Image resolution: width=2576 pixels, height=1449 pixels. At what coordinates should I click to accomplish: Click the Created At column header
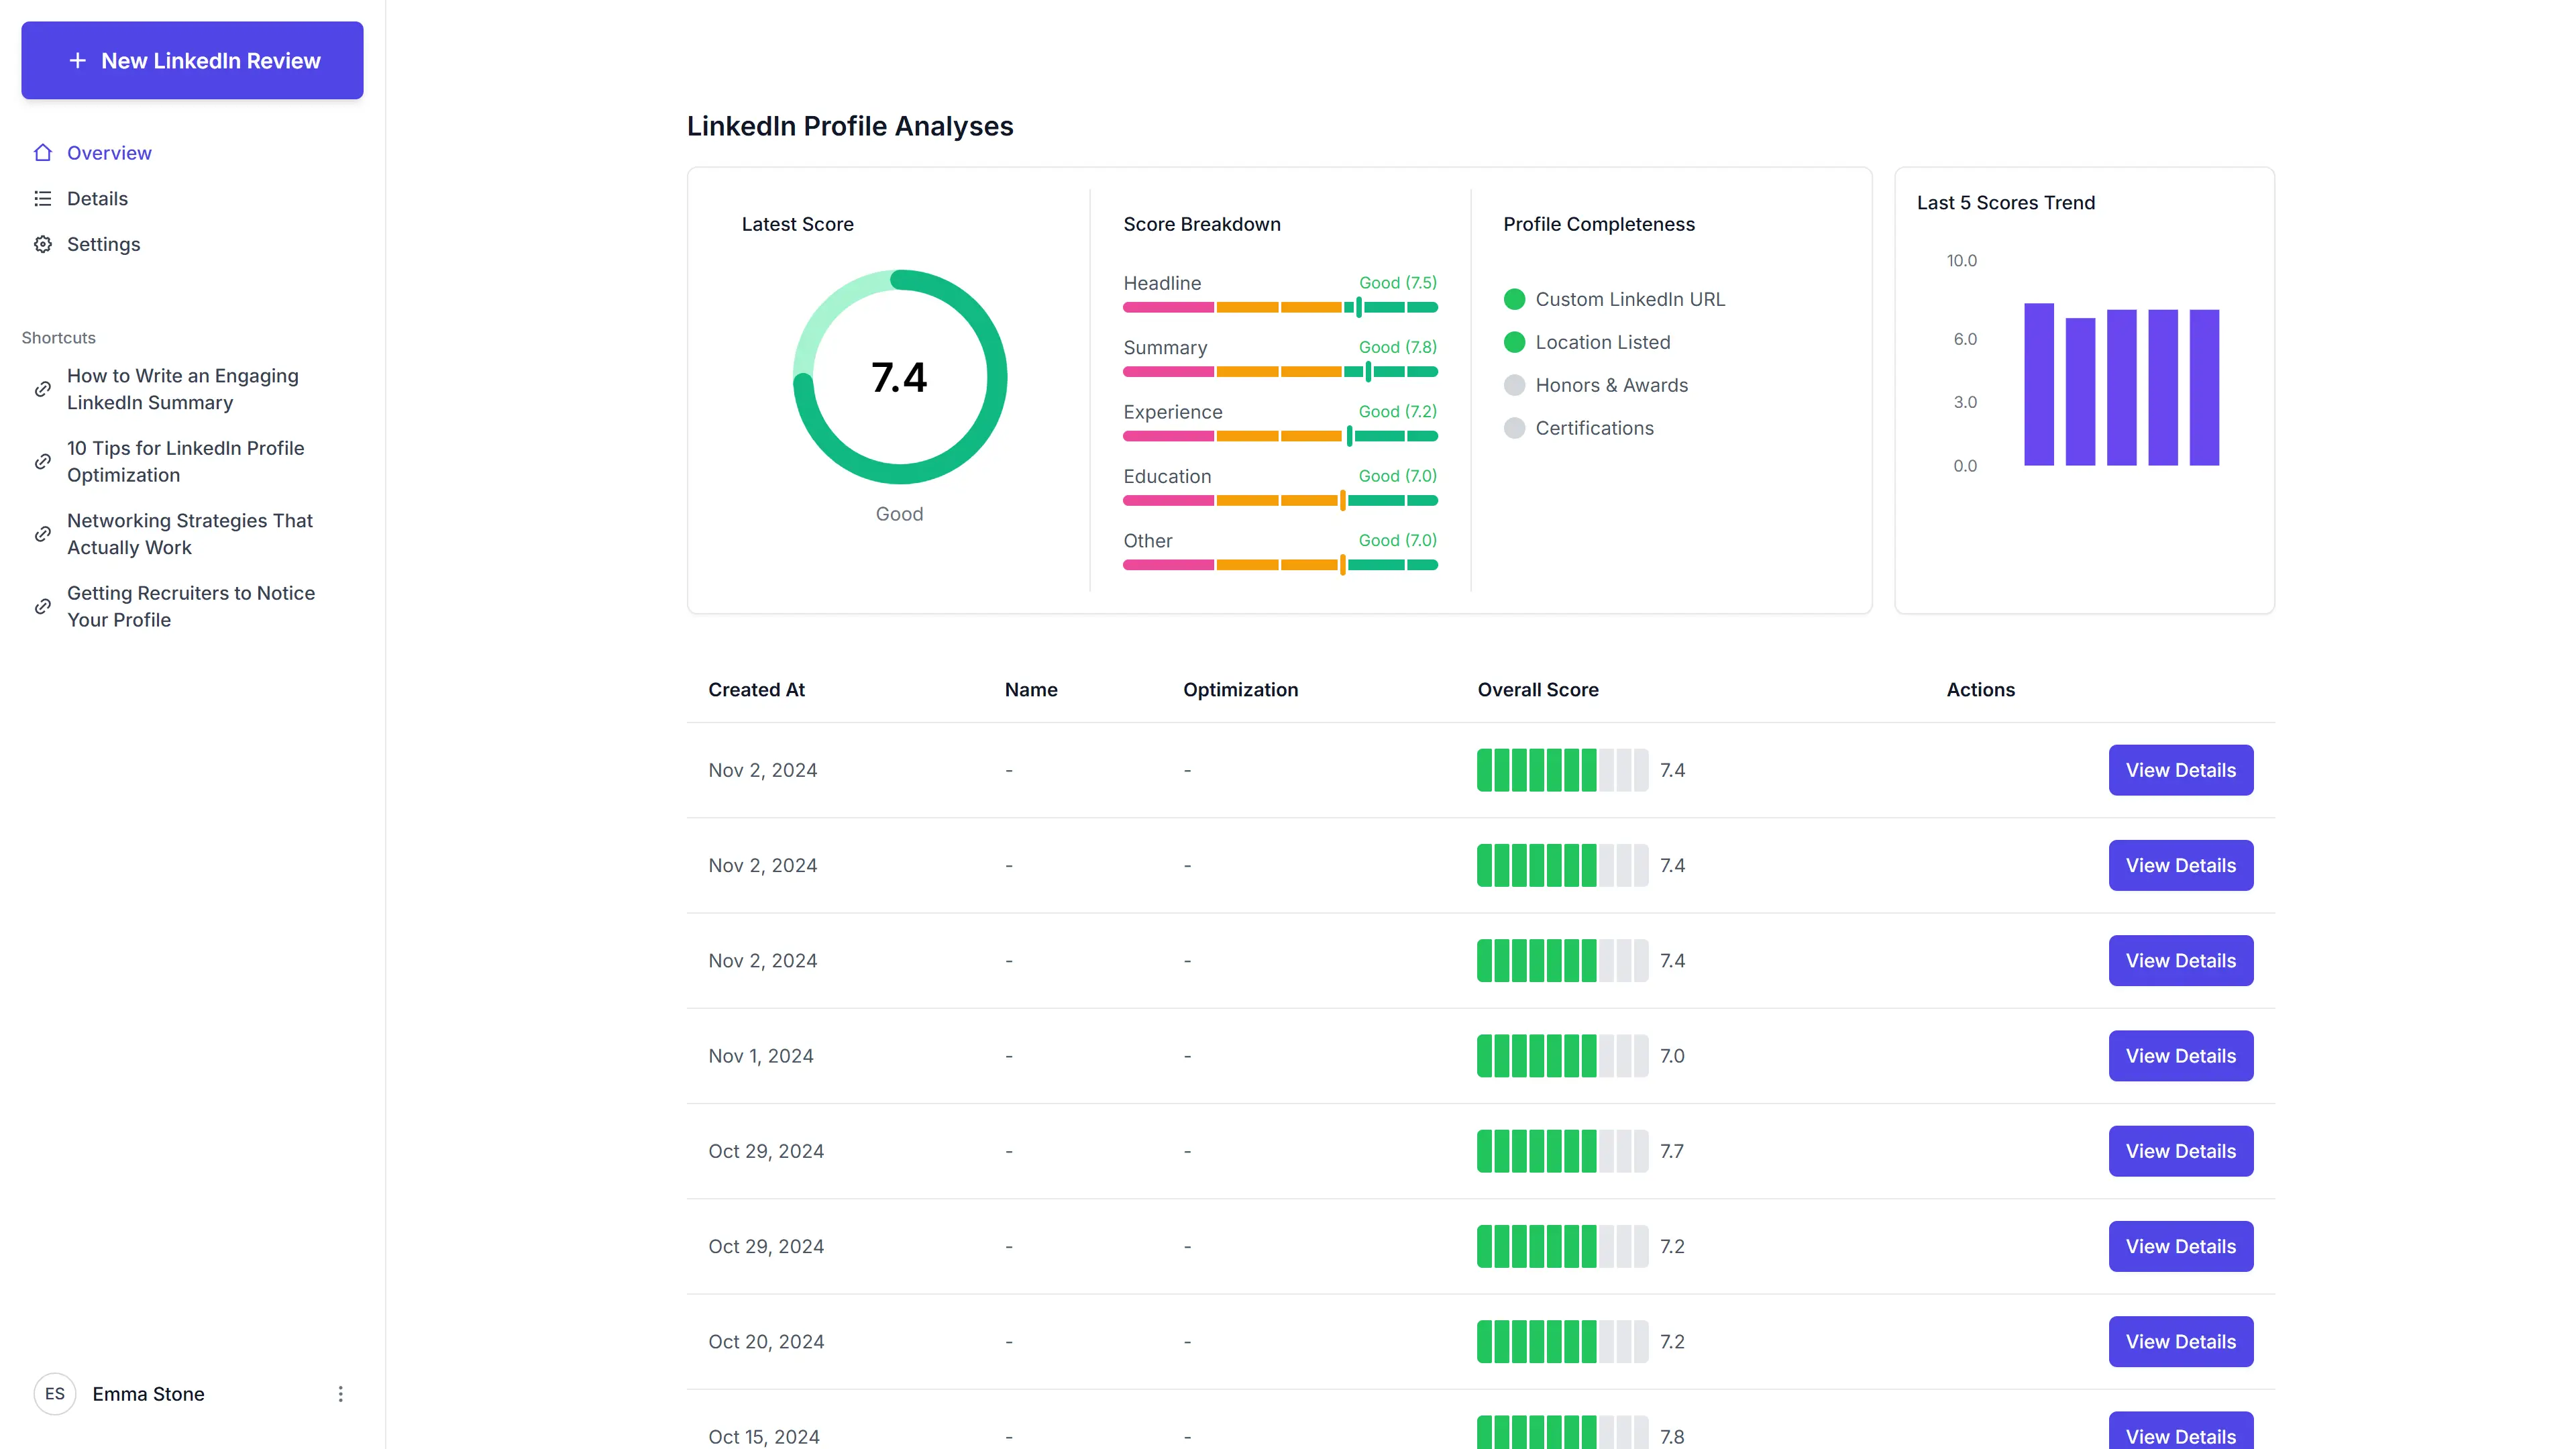(x=756, y=690)
